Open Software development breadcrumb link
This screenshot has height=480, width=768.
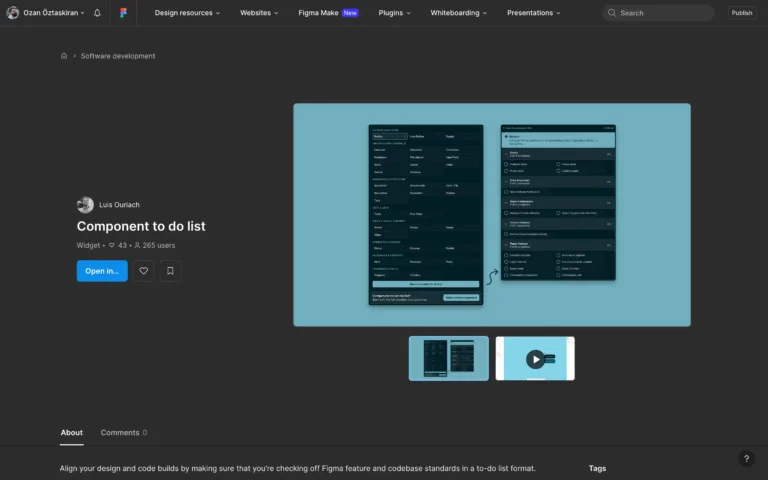[x=118, y=56]
